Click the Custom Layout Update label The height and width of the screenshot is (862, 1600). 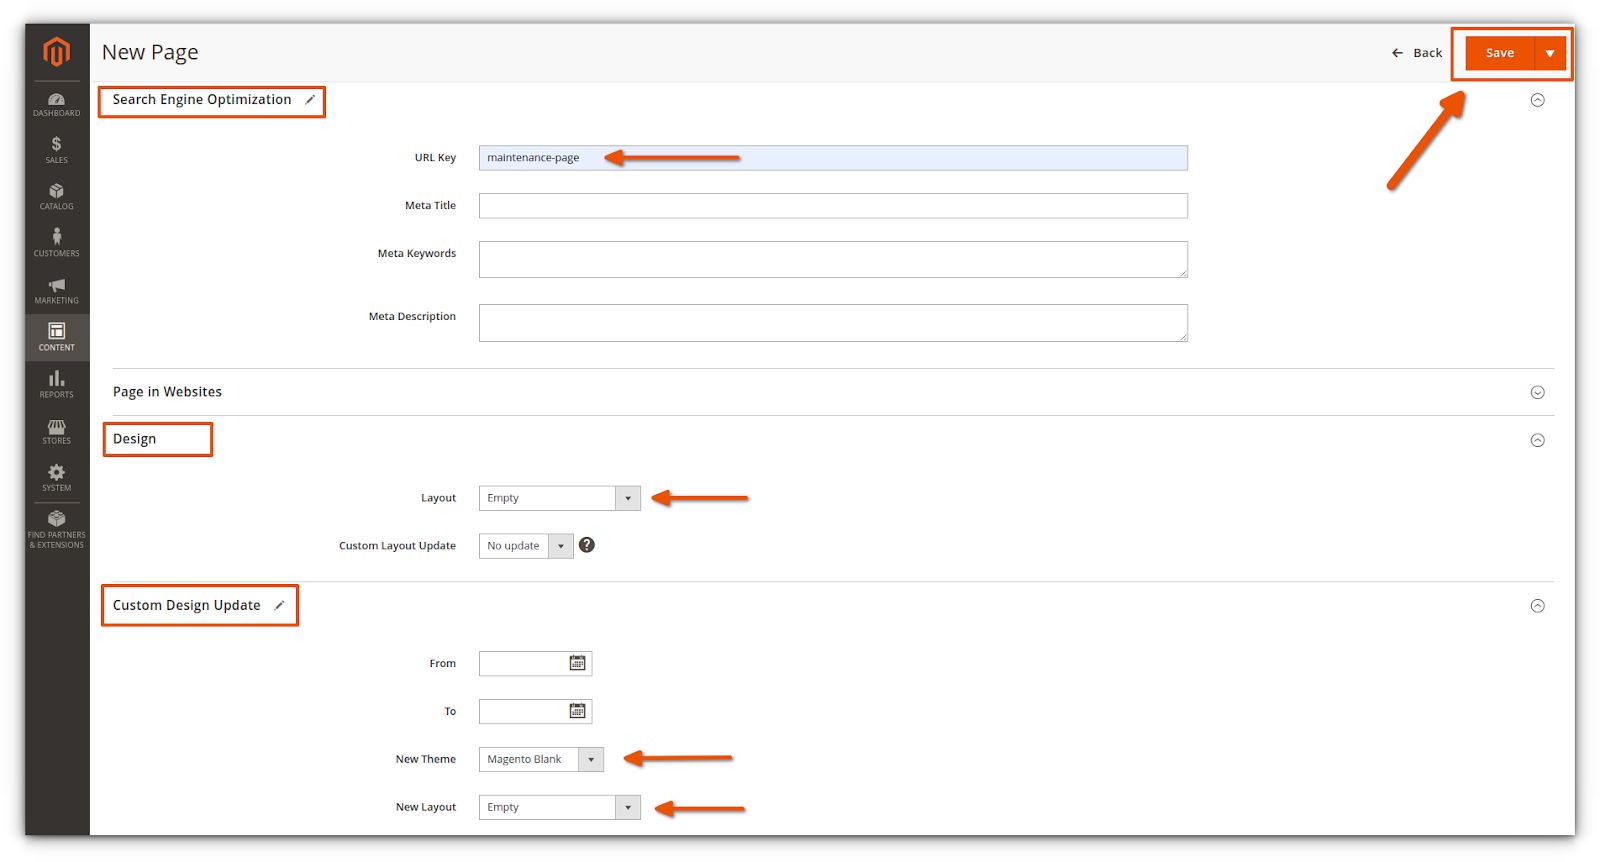point(397,546)
